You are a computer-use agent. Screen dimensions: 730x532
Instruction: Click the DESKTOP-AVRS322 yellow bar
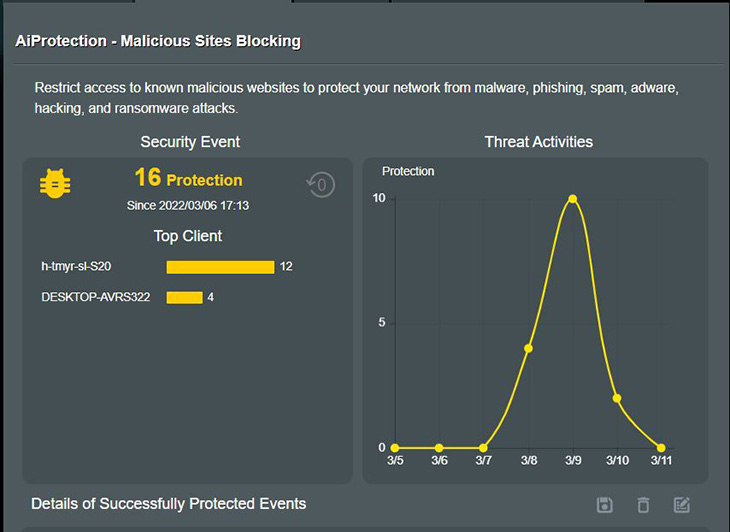pos(184,297)
